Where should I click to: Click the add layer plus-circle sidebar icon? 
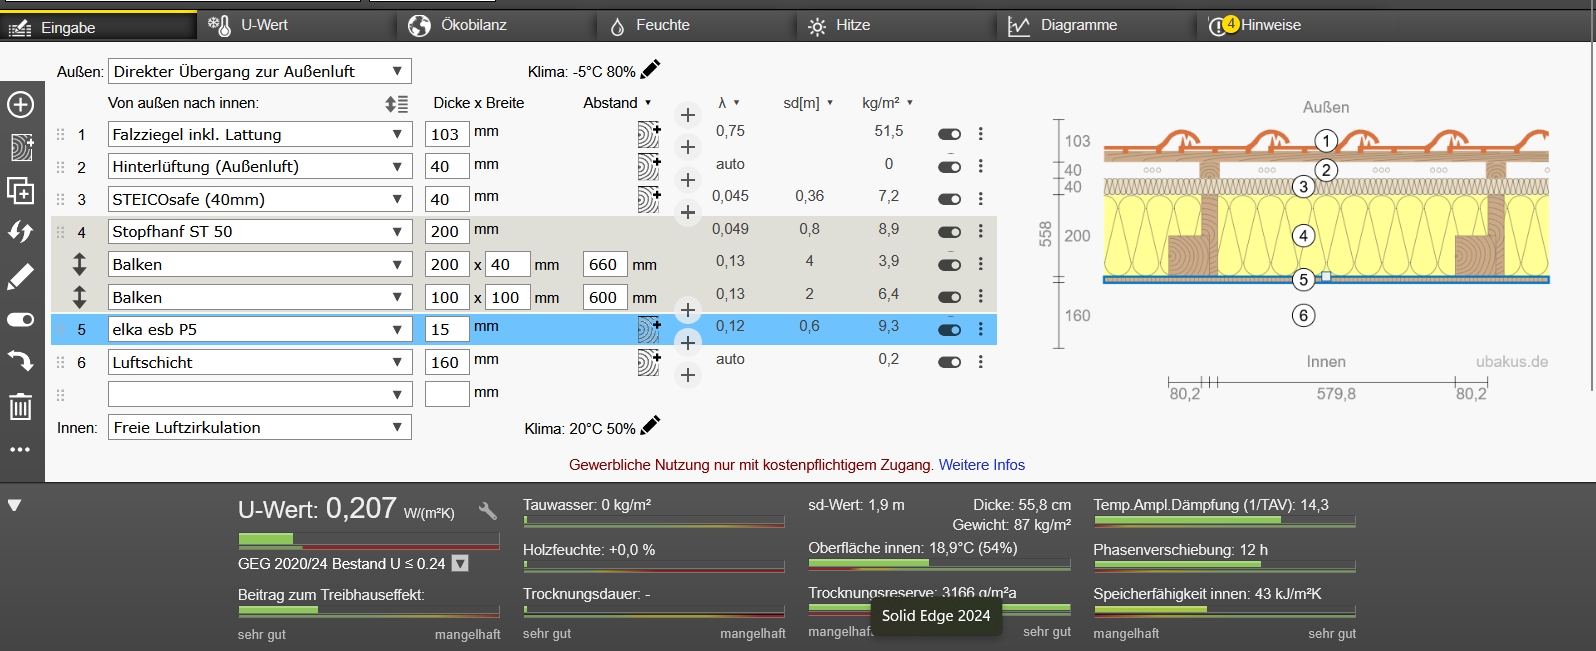(x=20, y=104)
